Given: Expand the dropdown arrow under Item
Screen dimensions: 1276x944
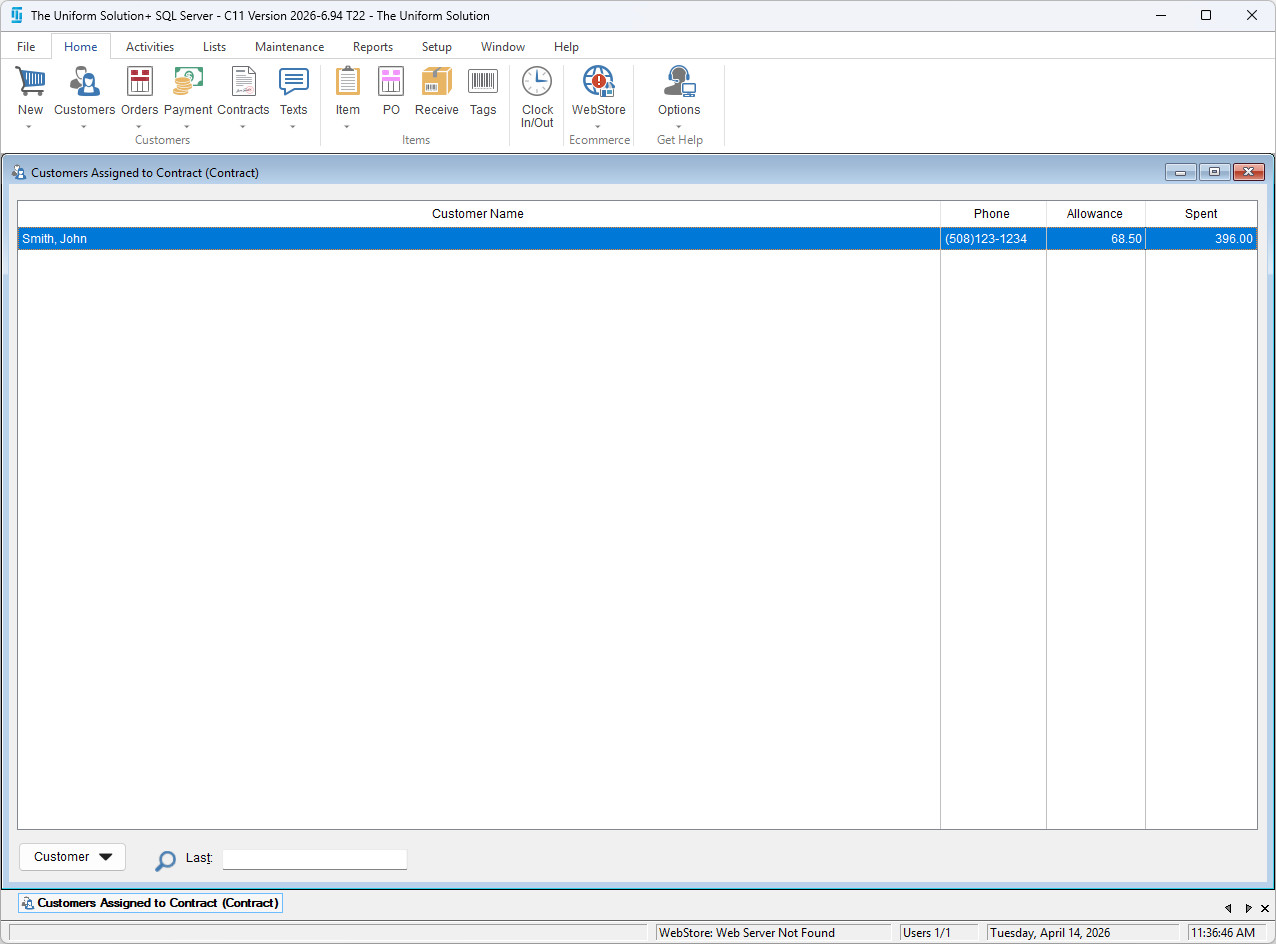Looking at the screenshot, I should click(347, 127).
